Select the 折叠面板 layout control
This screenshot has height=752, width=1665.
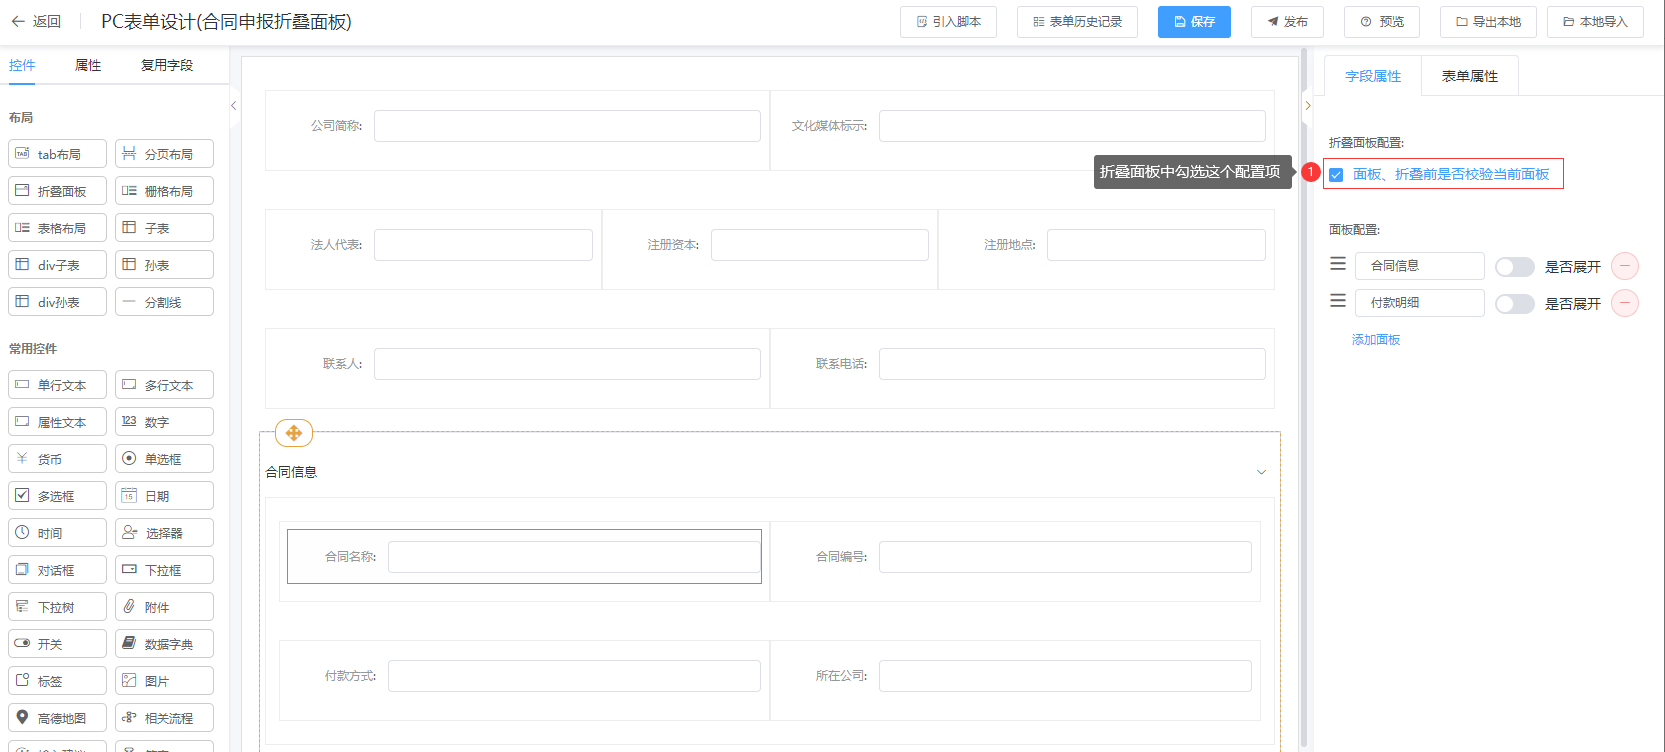[x=57, y=191]
